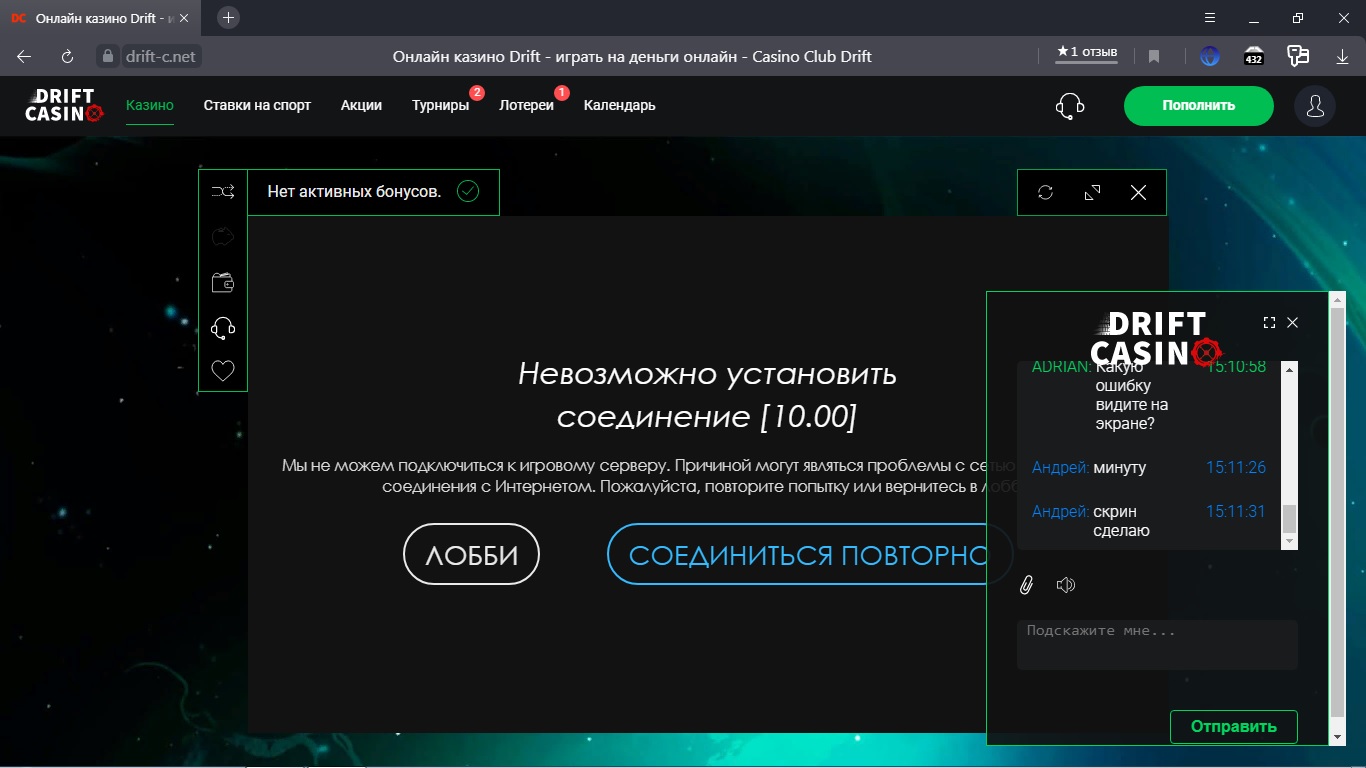
Task: Click chat messages scrollbar thumb
Action: pyautogui.click(x=1290, y=518)
